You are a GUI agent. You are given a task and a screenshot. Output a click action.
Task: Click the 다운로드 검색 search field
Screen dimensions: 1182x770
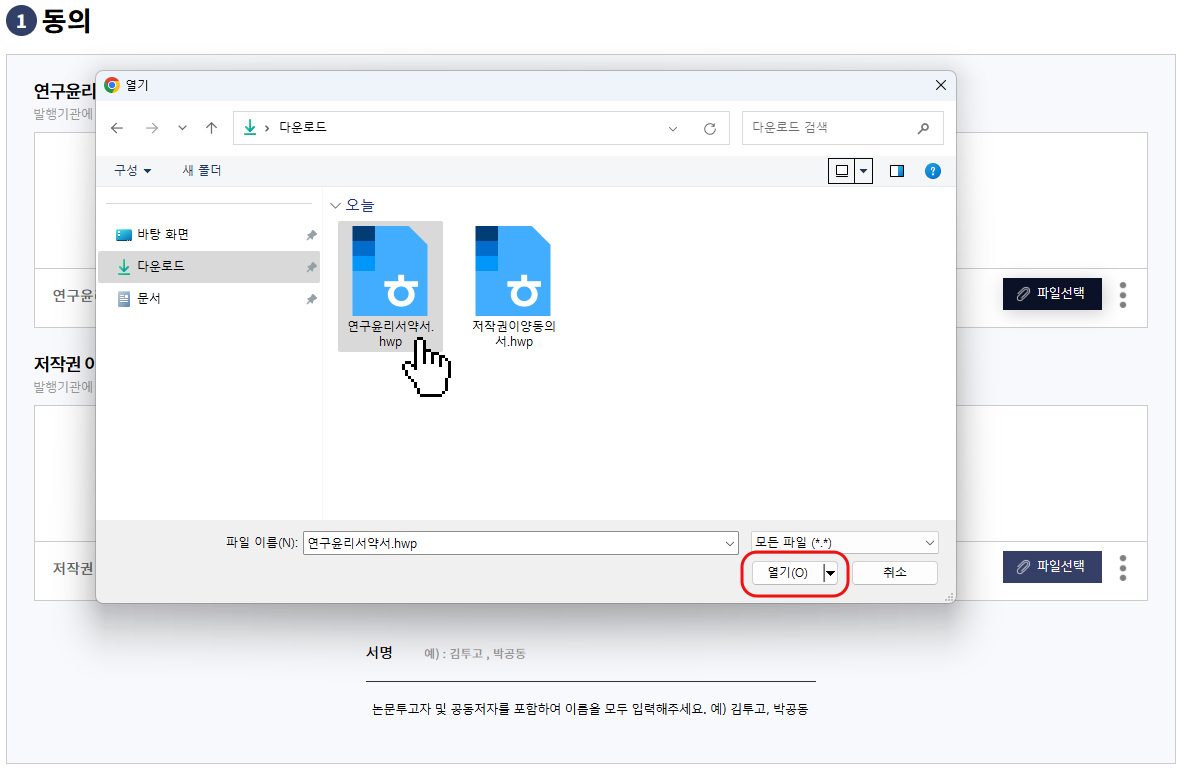point(830,128)
